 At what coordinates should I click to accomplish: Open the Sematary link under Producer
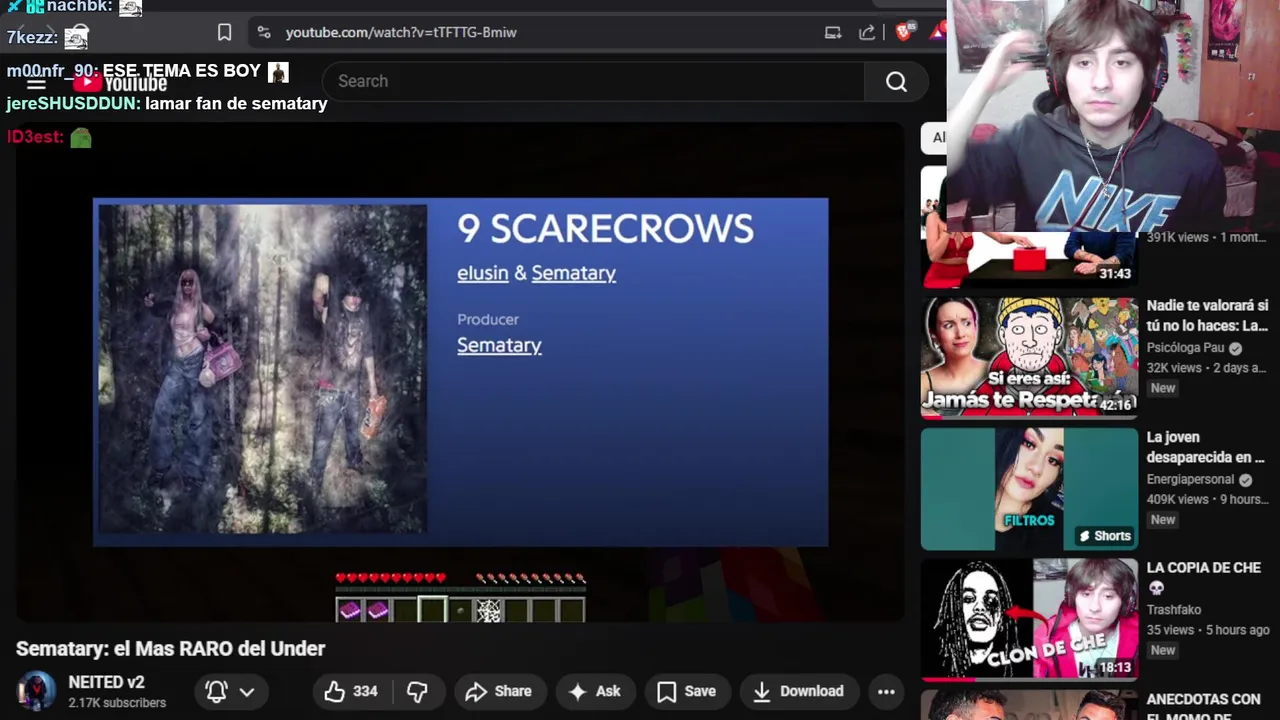click(499, 345)
